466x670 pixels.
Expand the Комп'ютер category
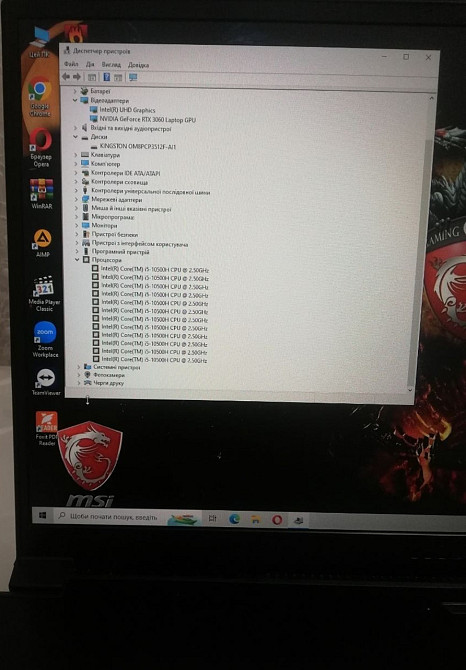click(76, 164)
